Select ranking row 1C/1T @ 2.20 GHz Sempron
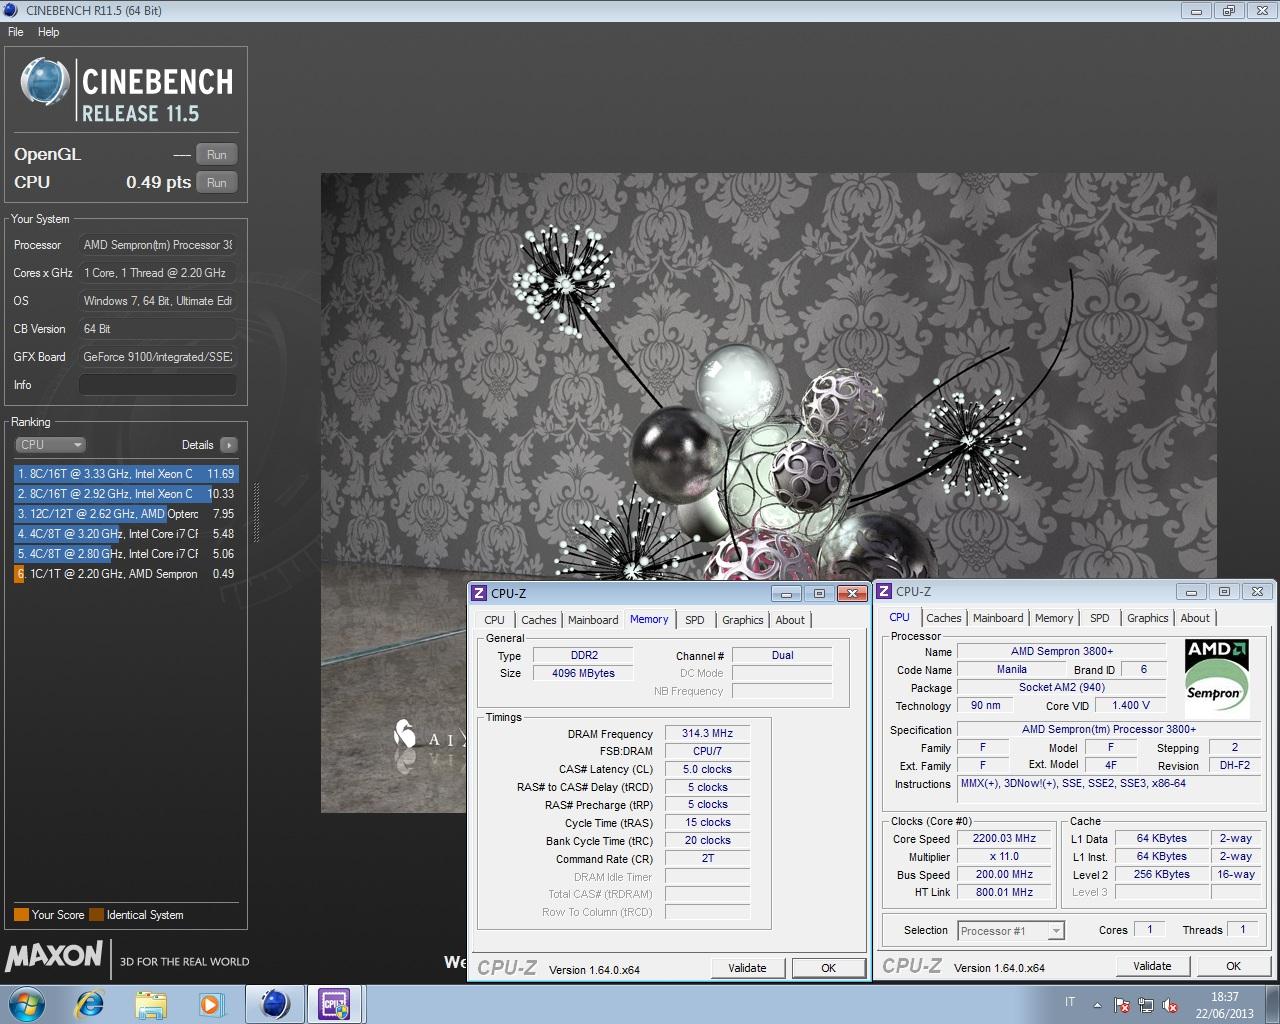 tap(126, 574)
